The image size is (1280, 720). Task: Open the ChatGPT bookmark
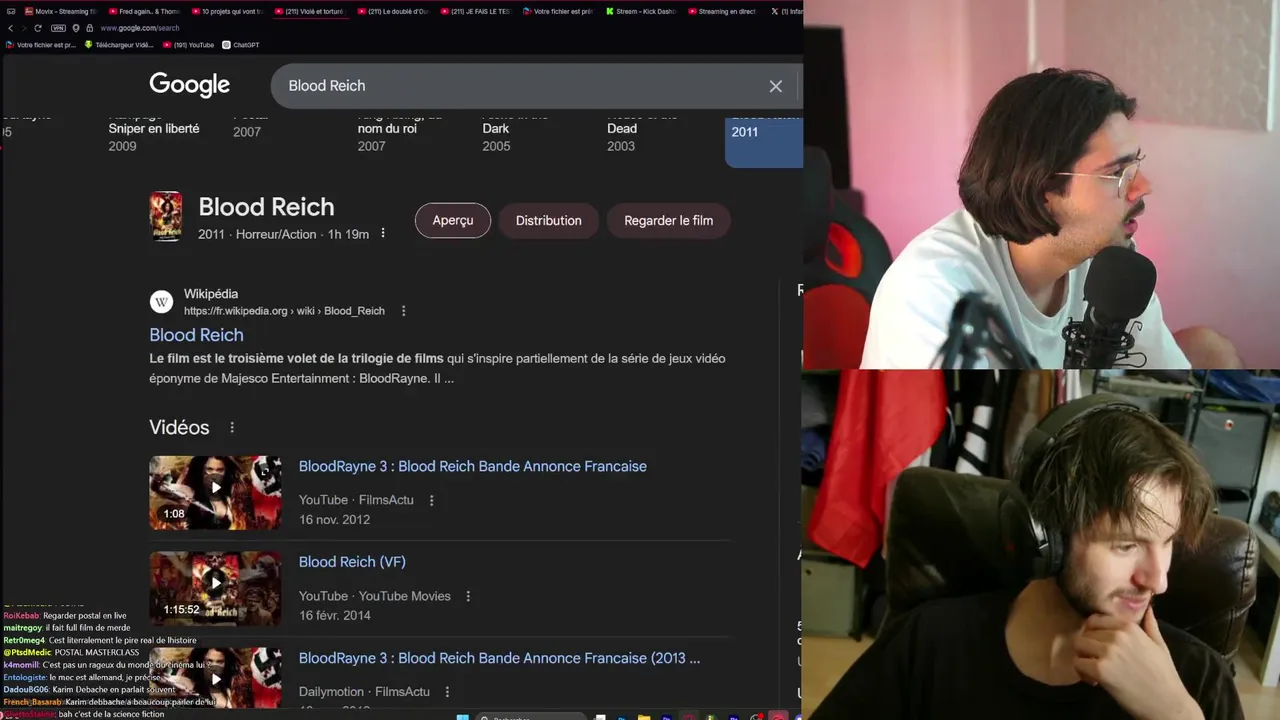click(240, 45)
